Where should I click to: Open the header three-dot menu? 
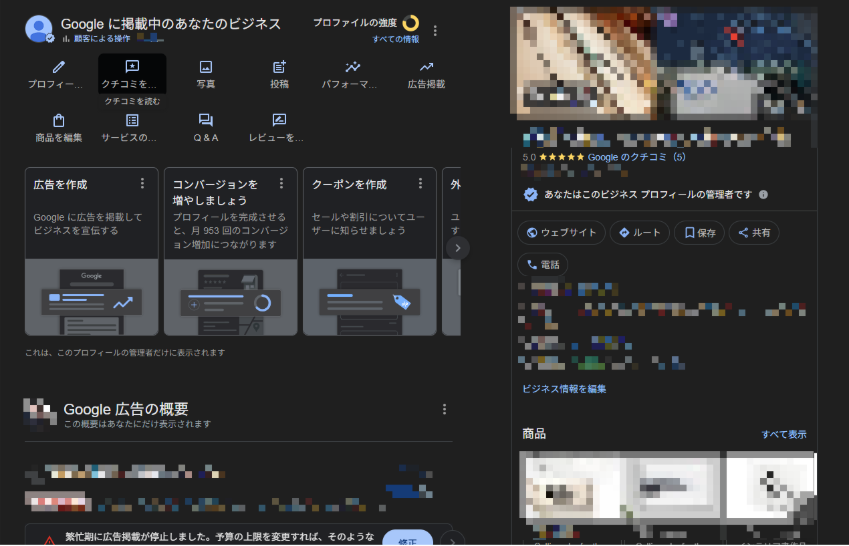point(435,31)
